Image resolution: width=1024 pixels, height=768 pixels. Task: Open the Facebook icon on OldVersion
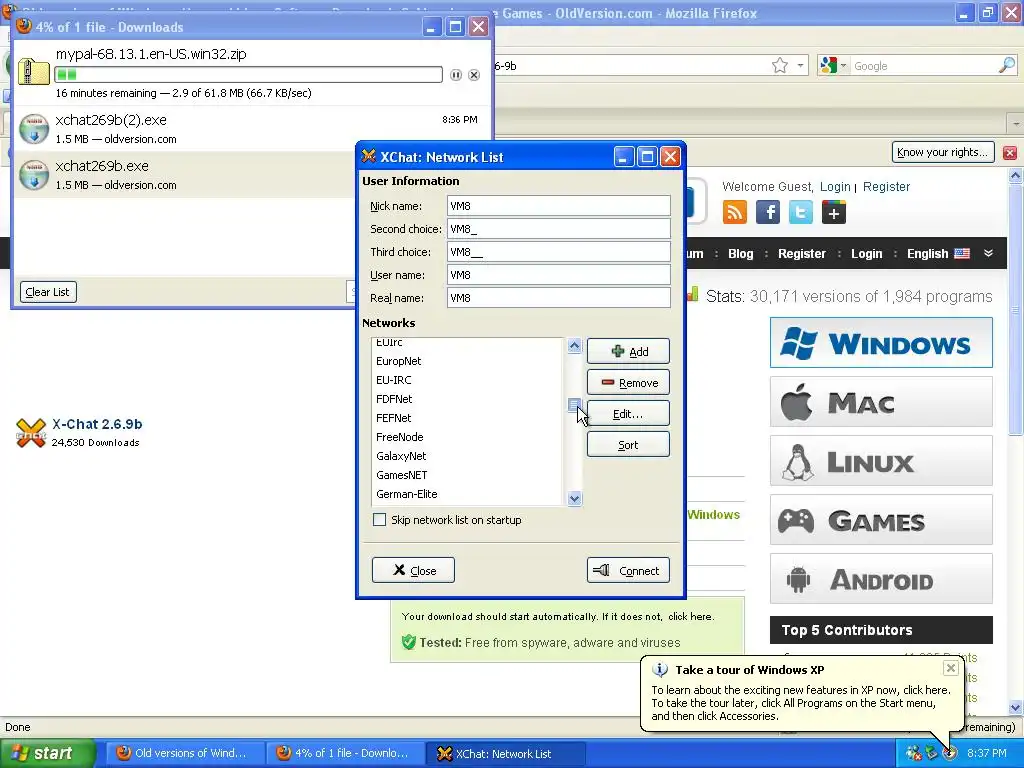click(768, 212)
